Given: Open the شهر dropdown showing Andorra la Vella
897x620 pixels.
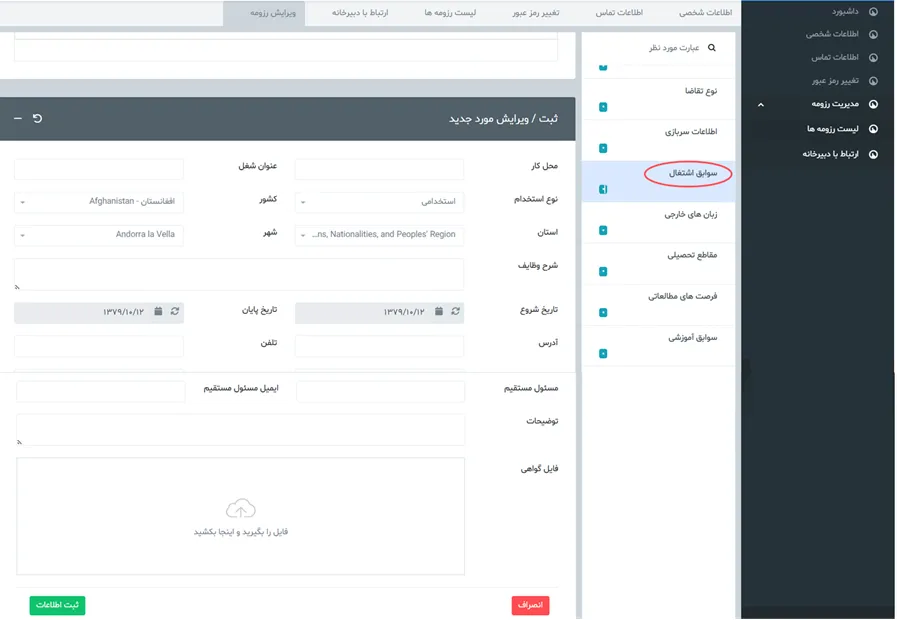Looking at the screenshot, I should [x=99, y=235].
